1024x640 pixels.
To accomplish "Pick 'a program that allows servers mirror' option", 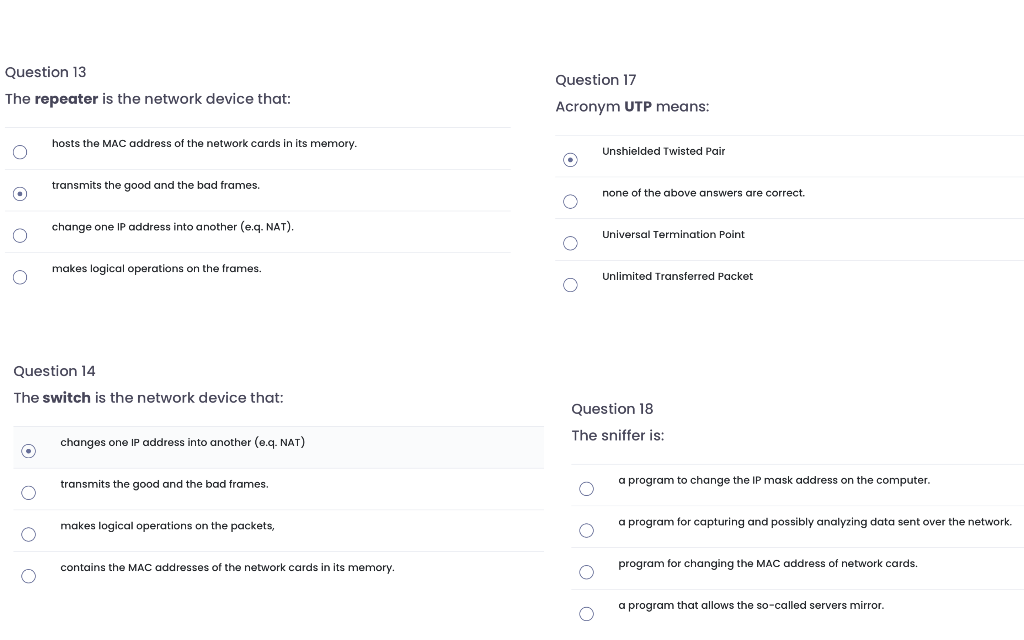I will click(x=586, y=614).
